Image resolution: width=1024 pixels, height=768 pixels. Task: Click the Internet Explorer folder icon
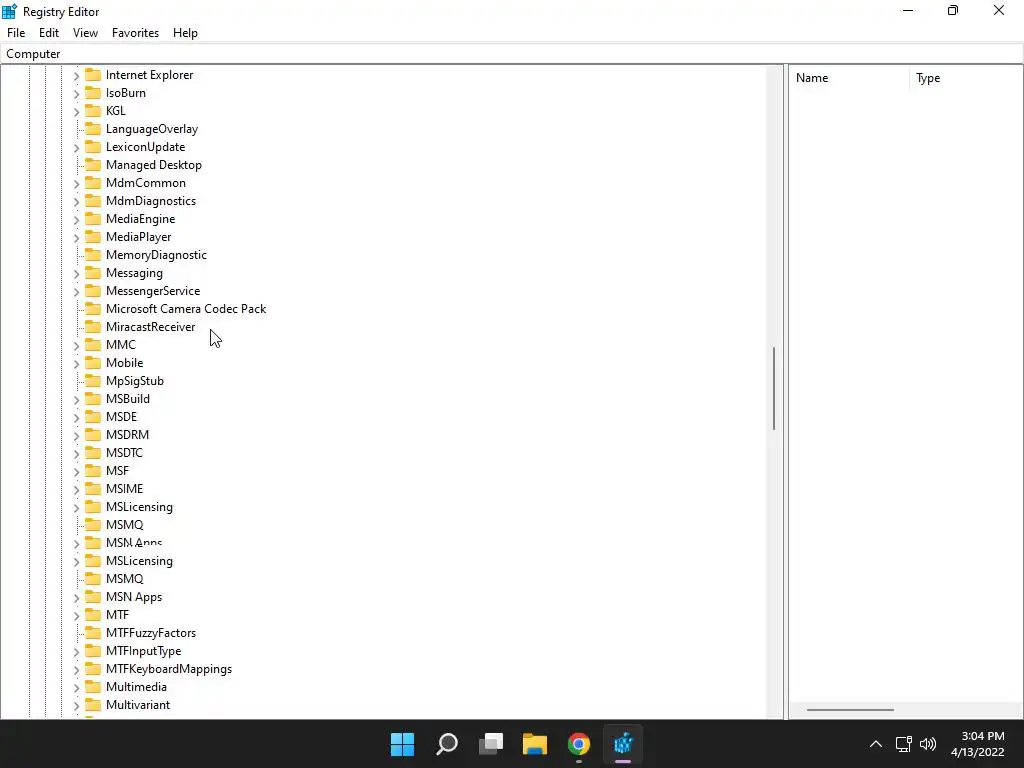click(93, 74)
